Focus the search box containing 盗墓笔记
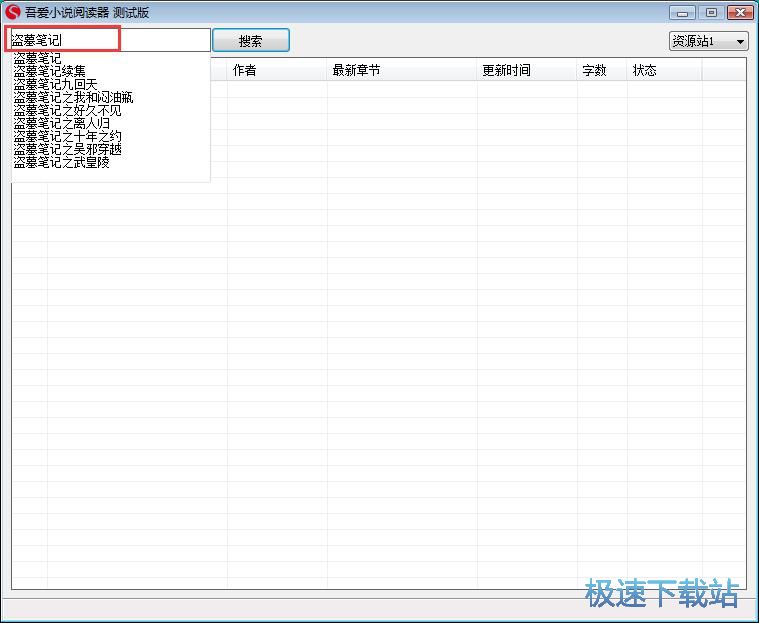Image resolution: width=759 pixels, height=623 pixels. point(110,40)
